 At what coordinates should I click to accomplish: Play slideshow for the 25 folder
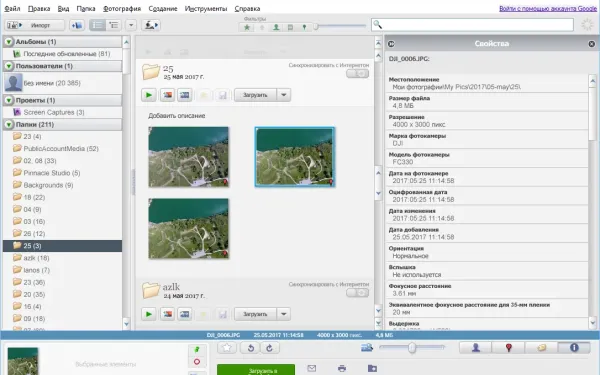[148, 95]
